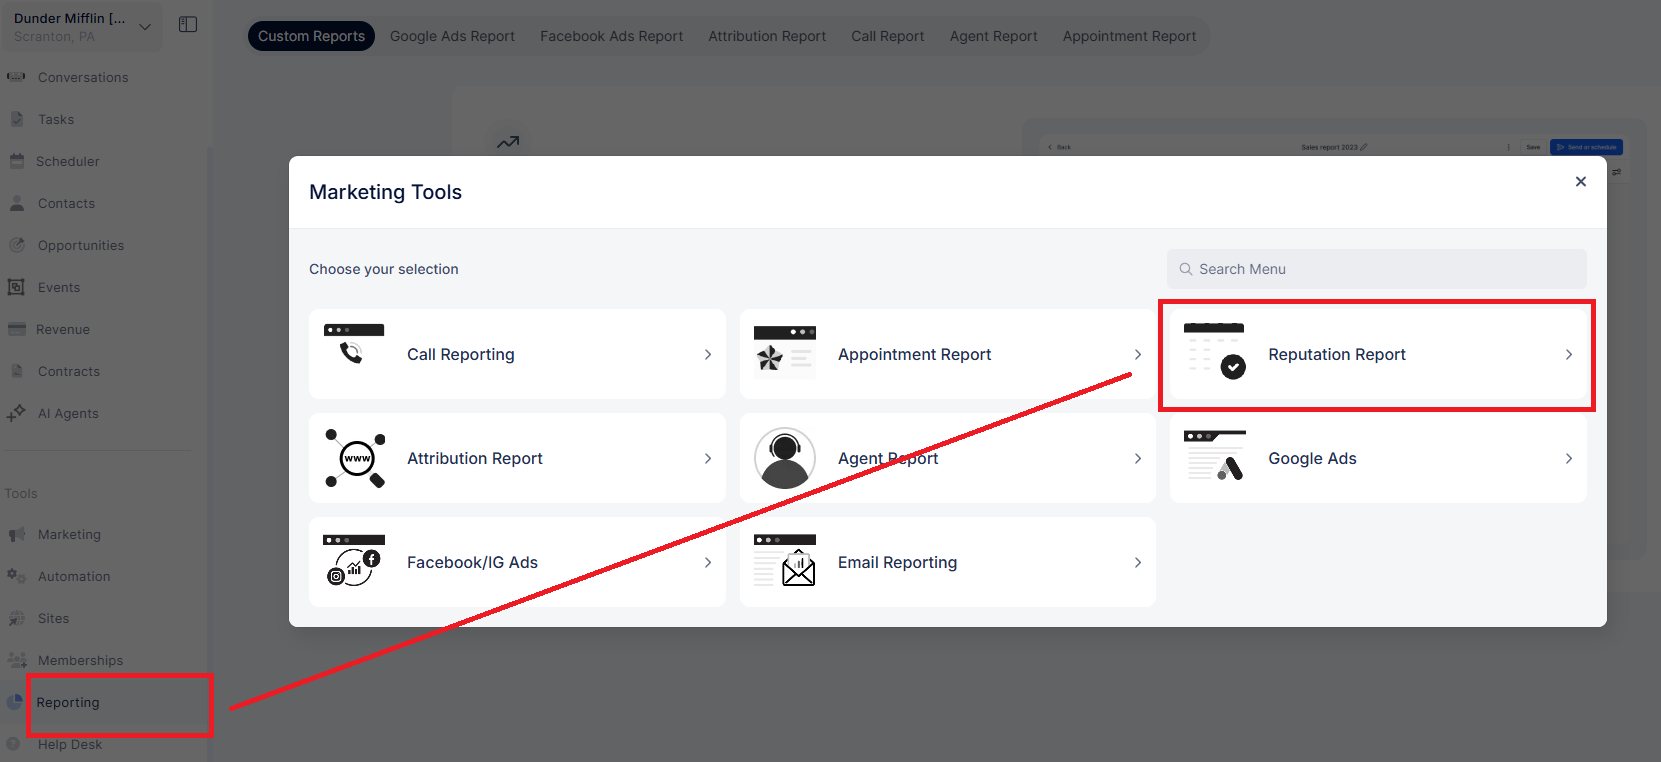Screen dimensions: 1661x762
Task: Open the Attribution Report tab
Action: pyautogui.click(x=767, y=36)
